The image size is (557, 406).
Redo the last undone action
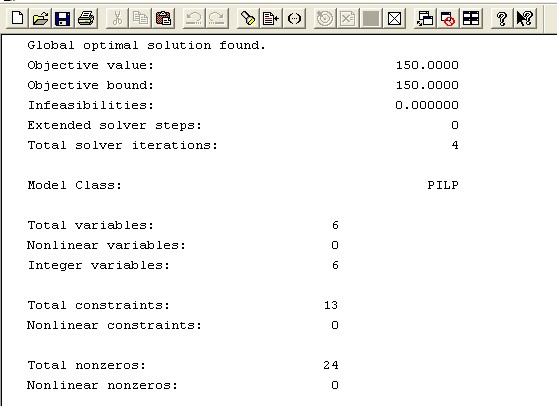coord(217,18)
